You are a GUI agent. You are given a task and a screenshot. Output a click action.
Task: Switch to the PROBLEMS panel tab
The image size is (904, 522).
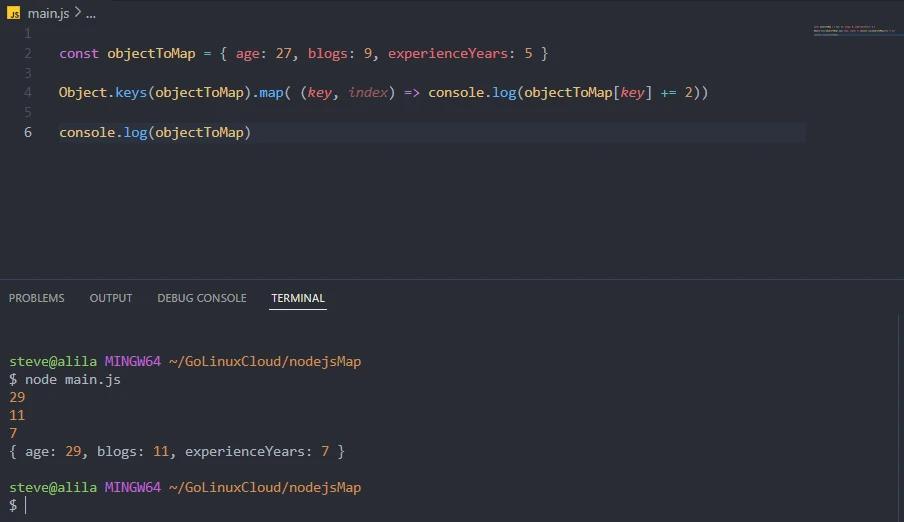[36, 298]
